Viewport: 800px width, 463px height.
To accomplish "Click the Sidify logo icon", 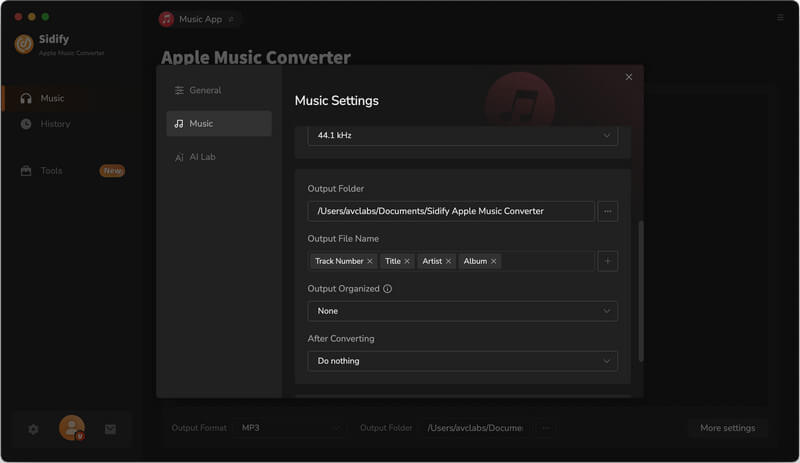I will click(24, 44).
